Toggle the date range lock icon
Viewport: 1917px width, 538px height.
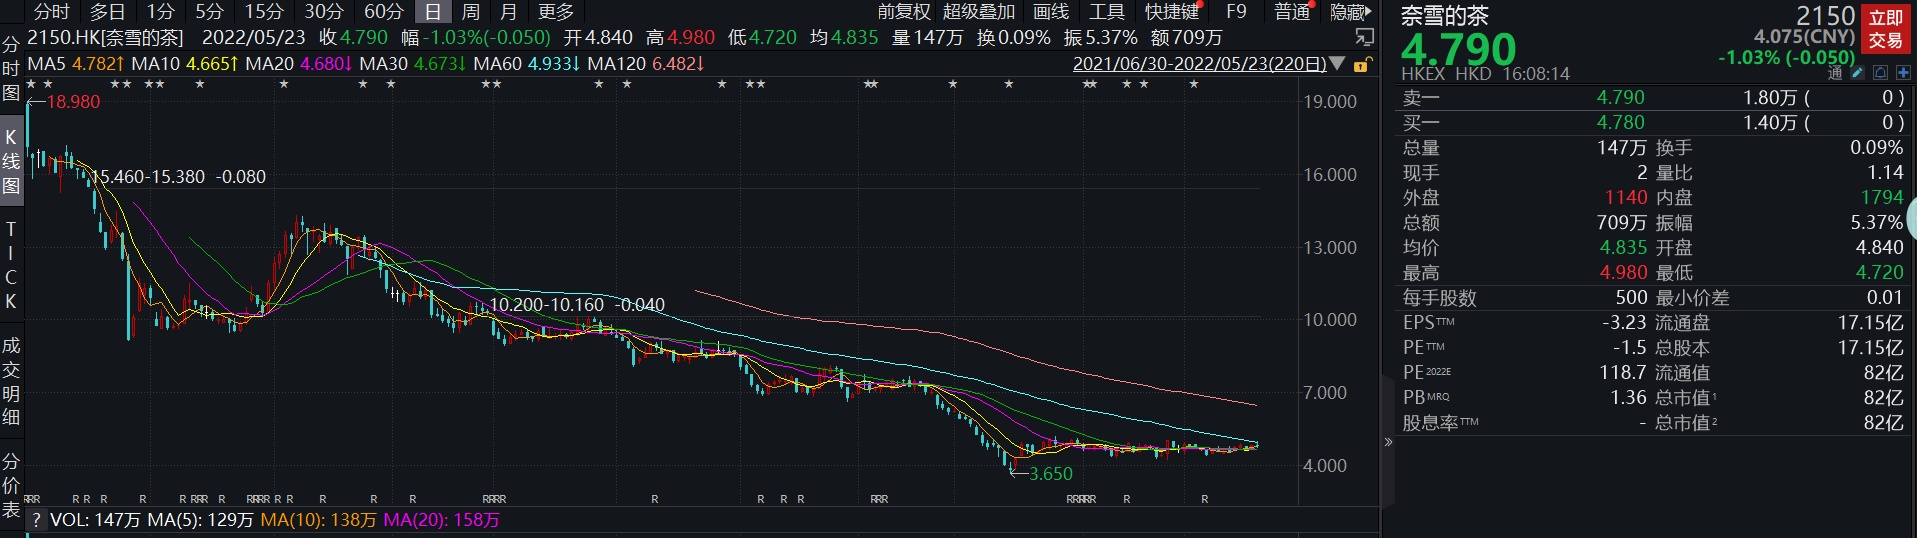tap(1361, 65)
